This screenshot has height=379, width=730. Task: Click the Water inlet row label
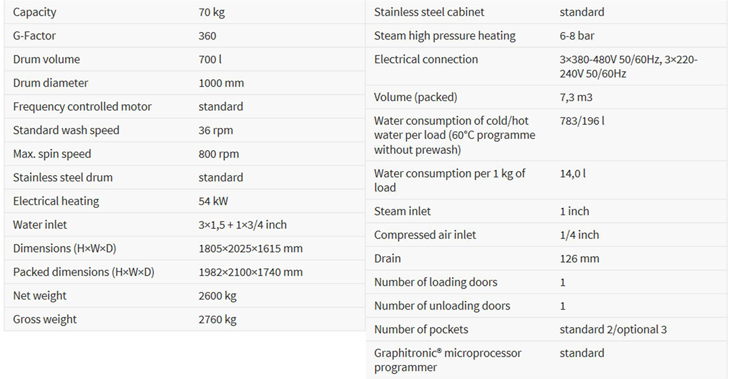click(x=40, y=225)
